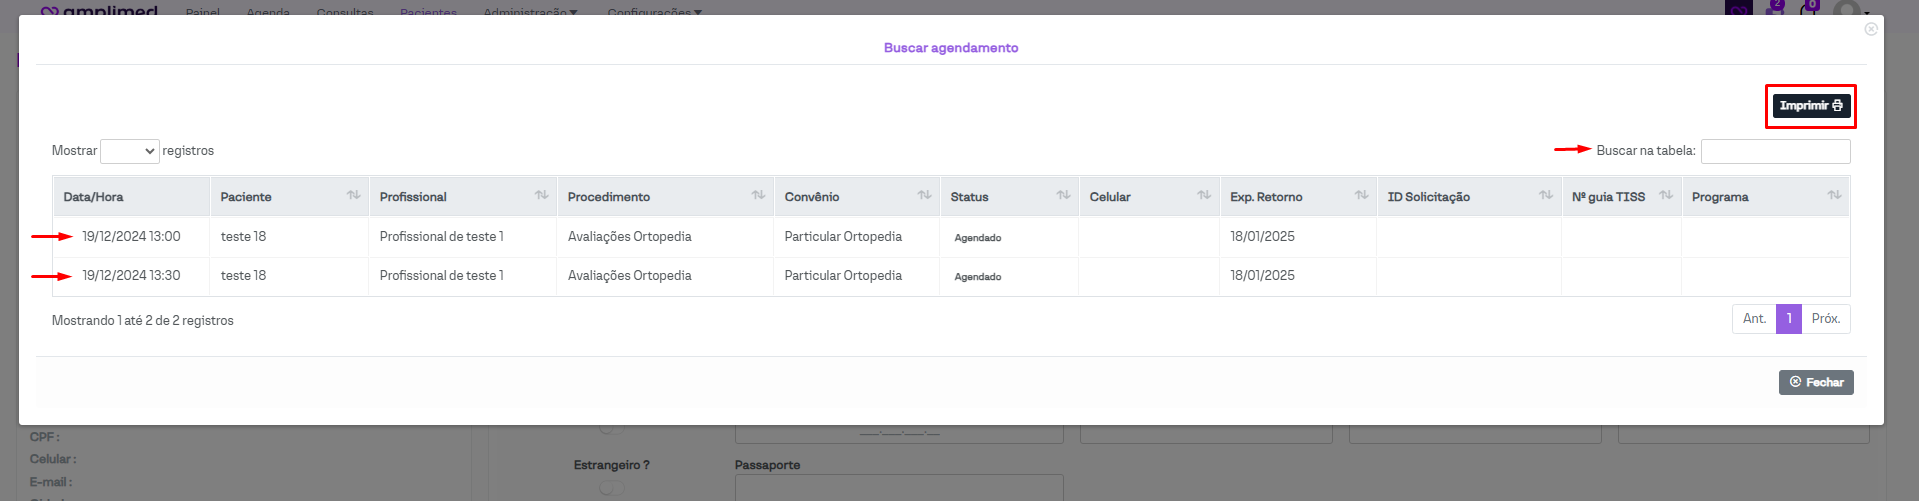Click the Fechar button
Screen dimensions: 1919x501
tap(1816, 382)
